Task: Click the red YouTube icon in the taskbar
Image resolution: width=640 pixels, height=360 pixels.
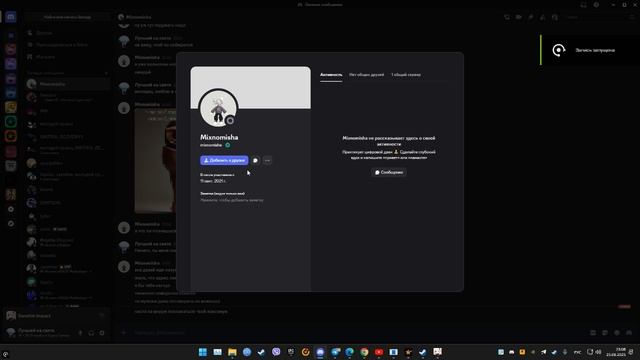Action: (x=379, y=352)
